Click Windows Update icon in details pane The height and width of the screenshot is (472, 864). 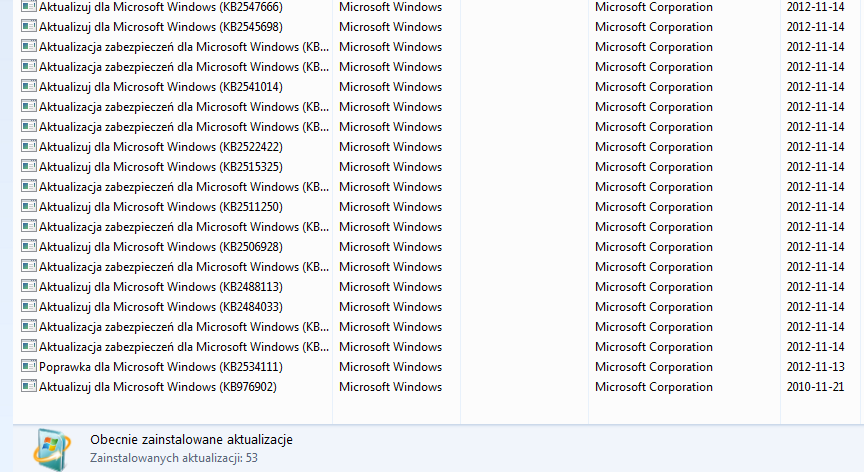tap(52, 449)
